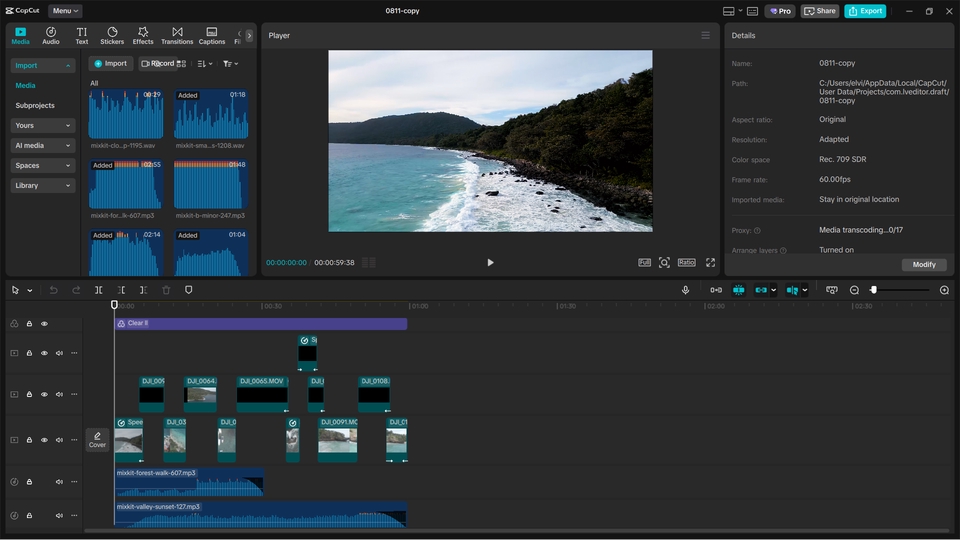Expand the Spaces section
The image size is (960, 540).
[42, 165]
